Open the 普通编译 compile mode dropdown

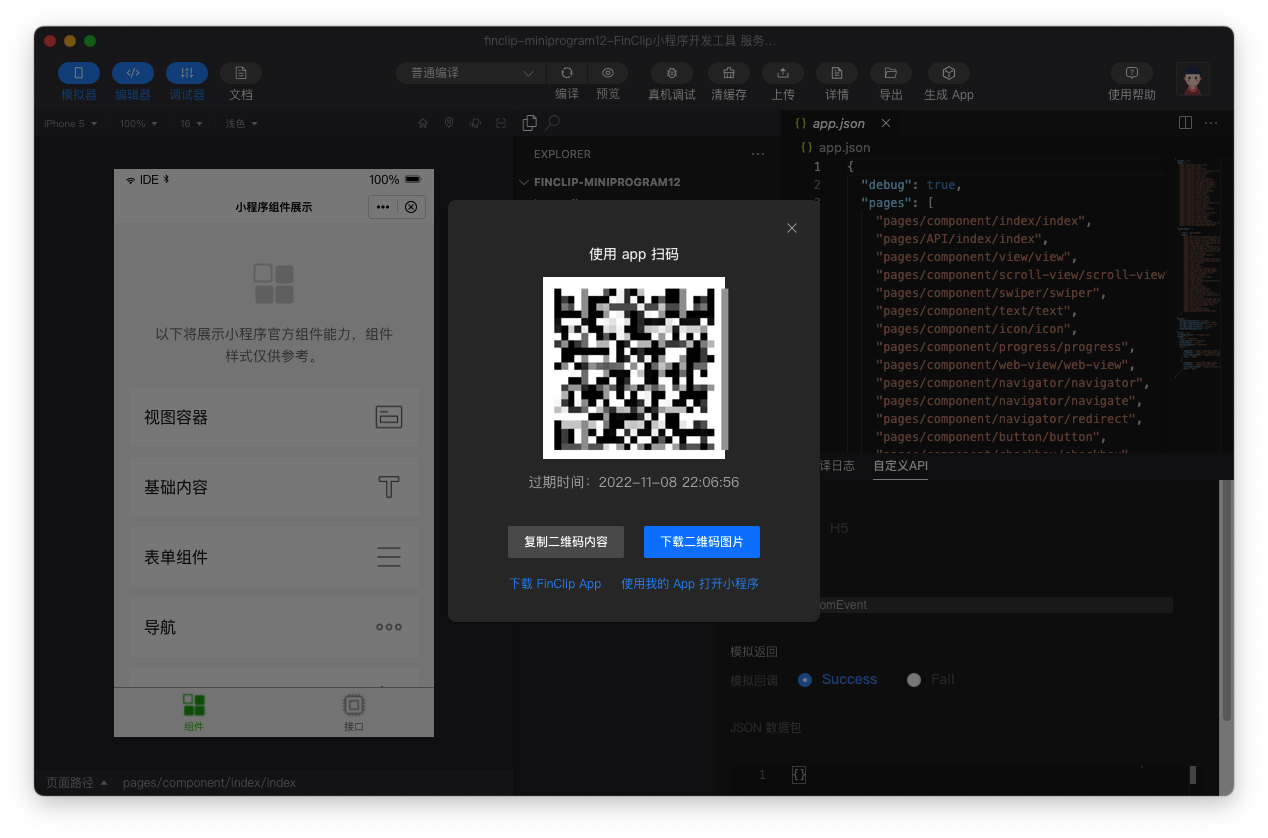(x=471, y=73)
